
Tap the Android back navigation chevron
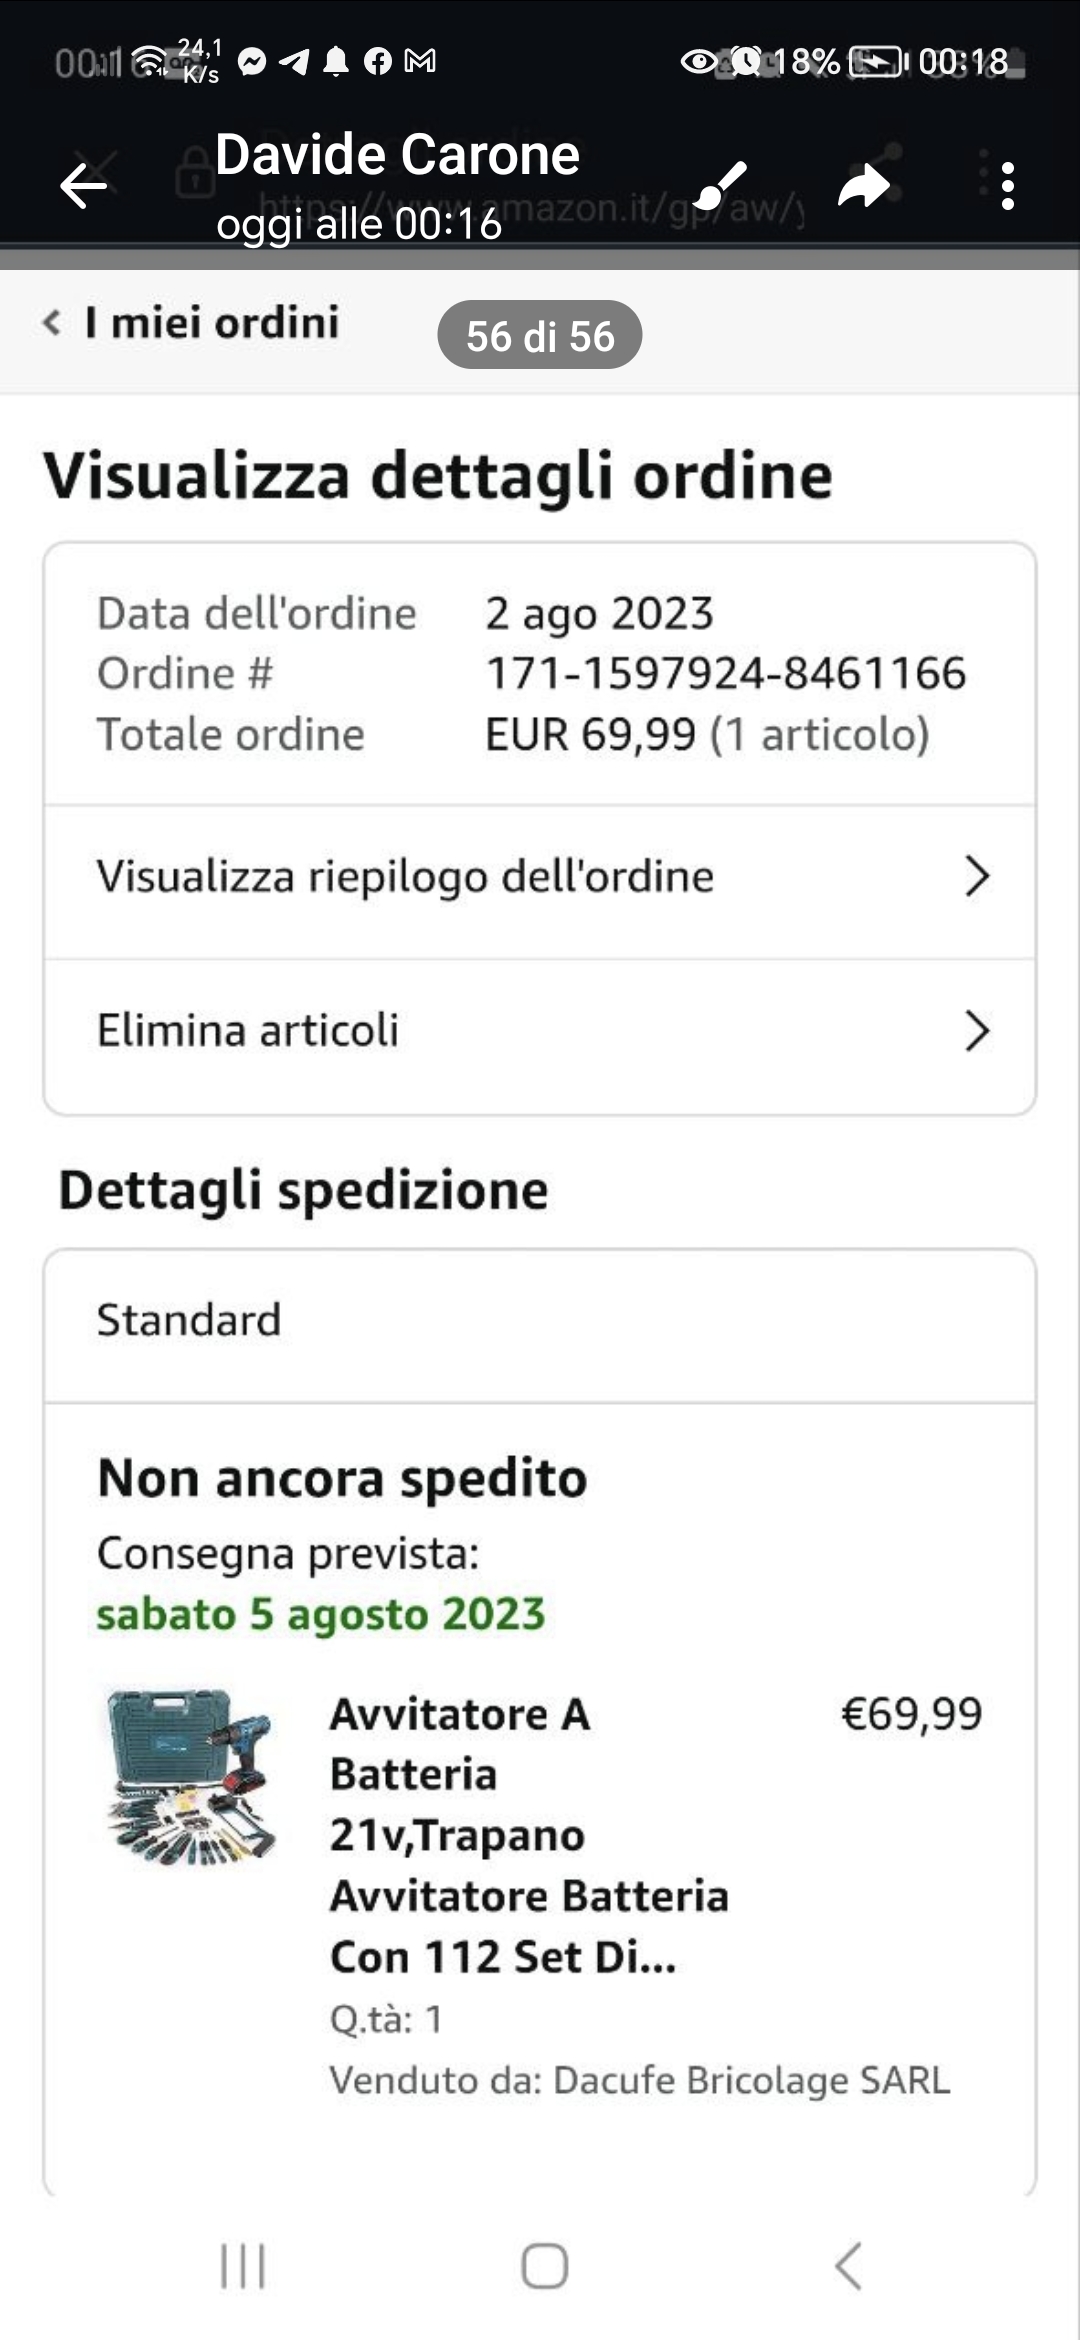pyautogui.click(x=848, y=2265)
